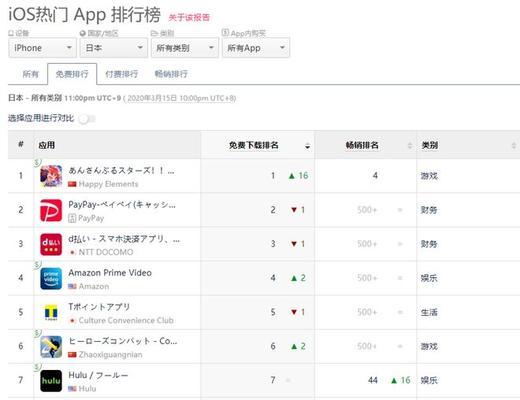Toggle the 选择应用进行对比 switch
Image resolution: width=520 pixels, height=400 pixels.
tap(87, 119)
